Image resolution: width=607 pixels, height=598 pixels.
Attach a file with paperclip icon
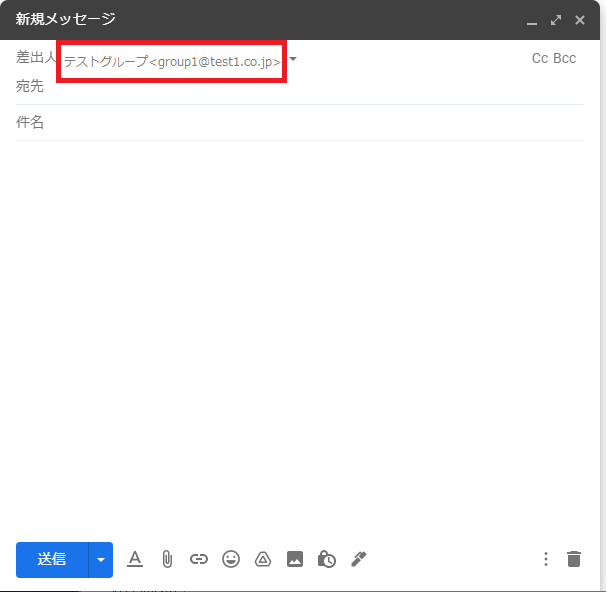click(167, 559)
